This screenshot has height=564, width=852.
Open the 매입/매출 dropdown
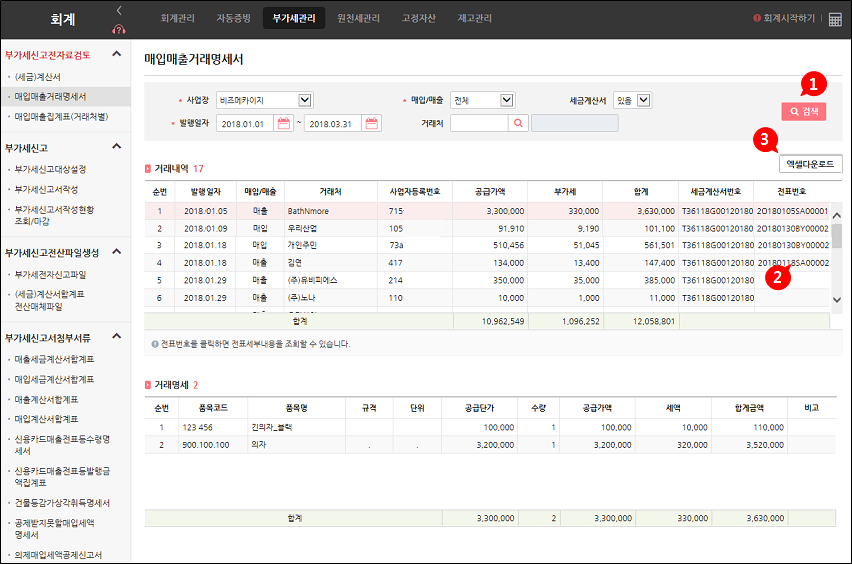[483, 100]
